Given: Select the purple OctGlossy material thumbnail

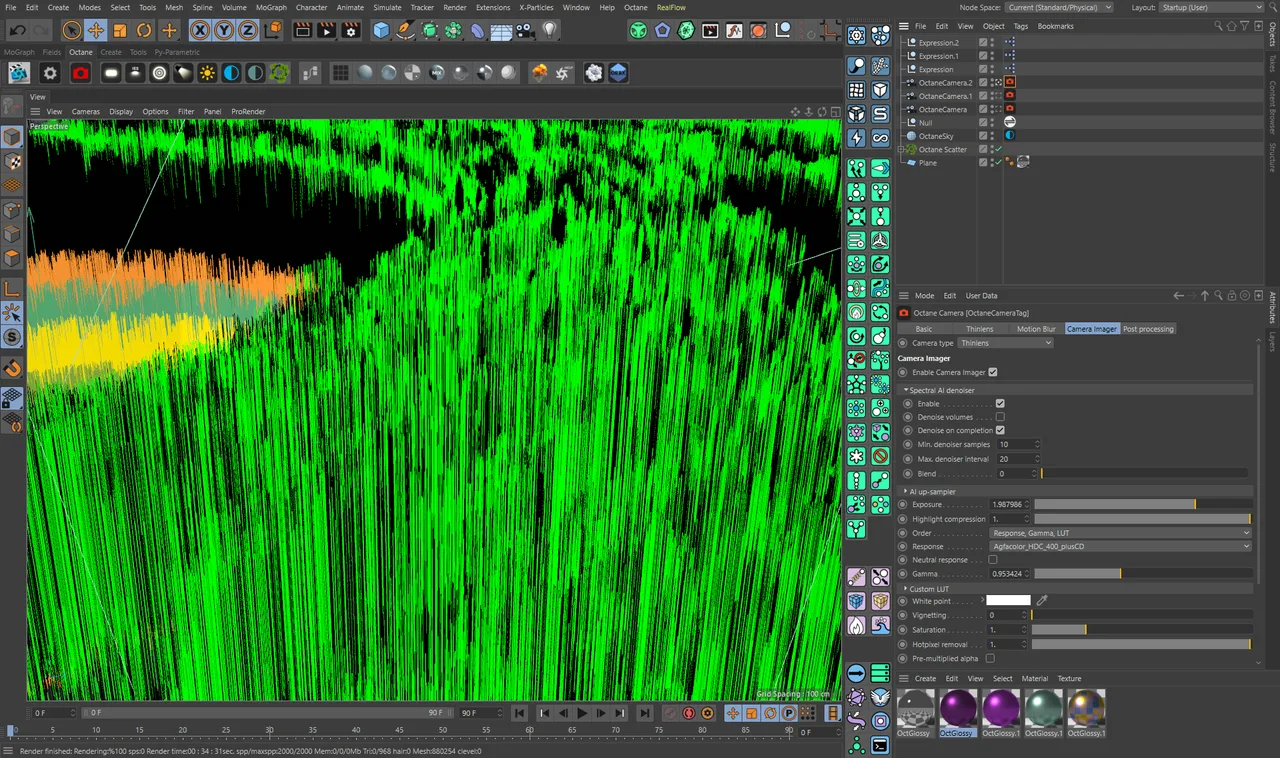Looking at the screenshot, I should tap(957, 708).
